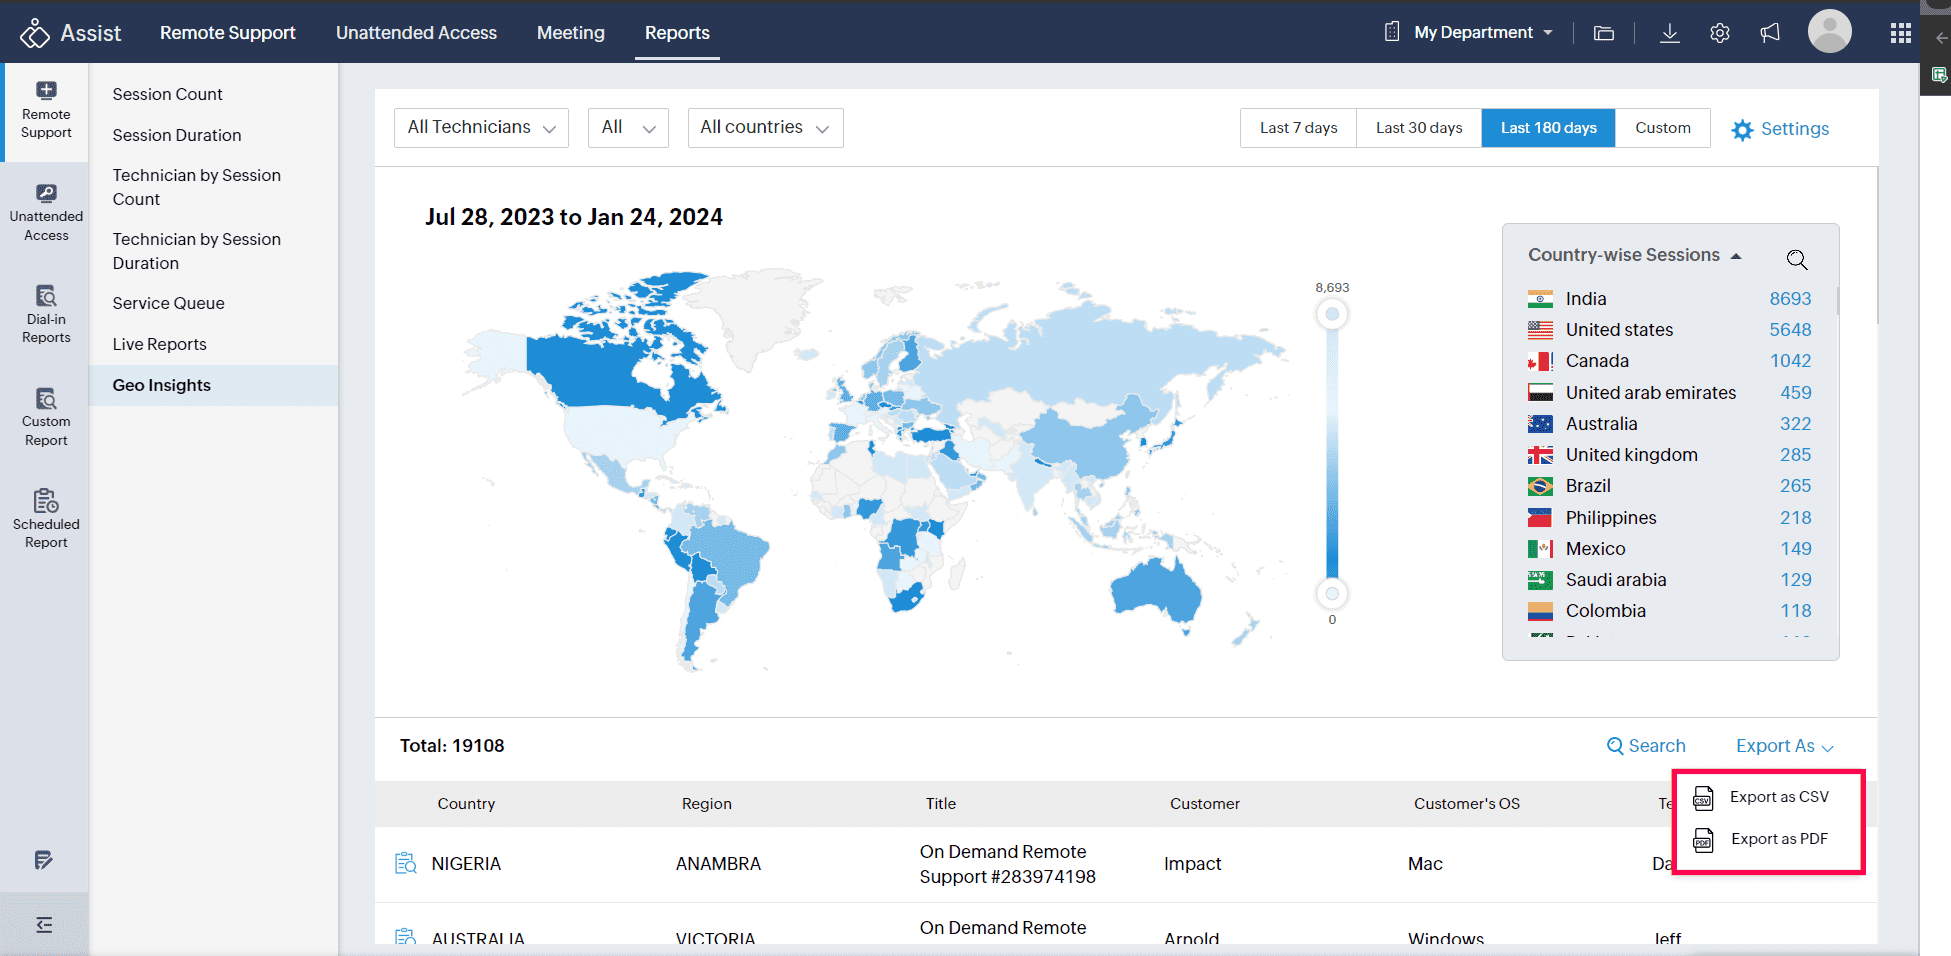The width and height of the screenshot is (1951, 956).
Task: Choose Export as PDF
Action: click(x=1778, y=838)
